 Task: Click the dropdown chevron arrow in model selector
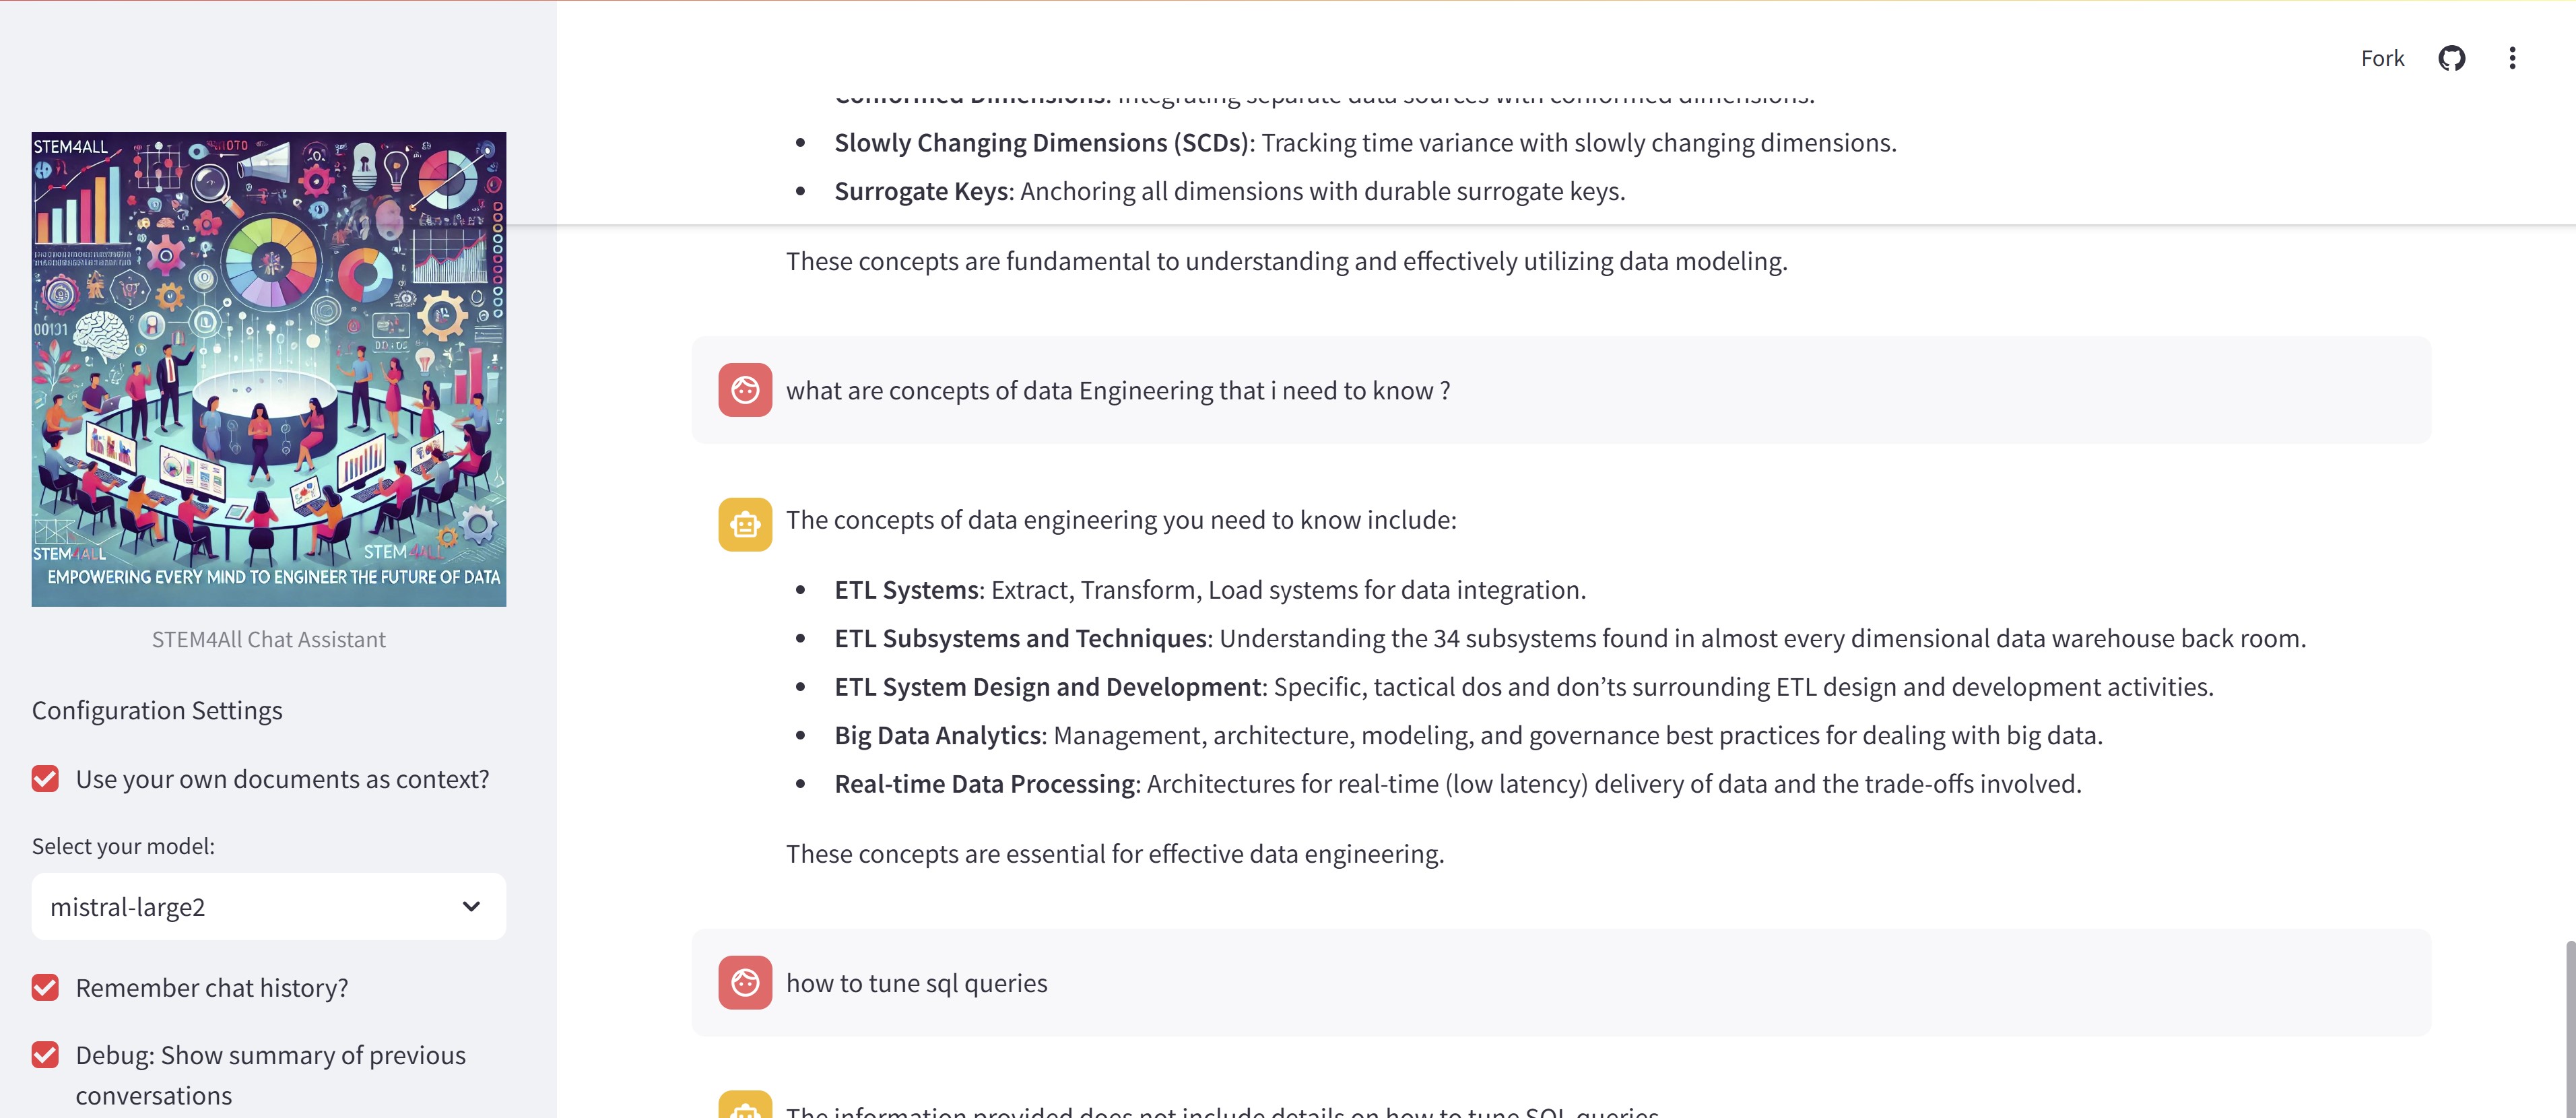[x=471, y=906]
